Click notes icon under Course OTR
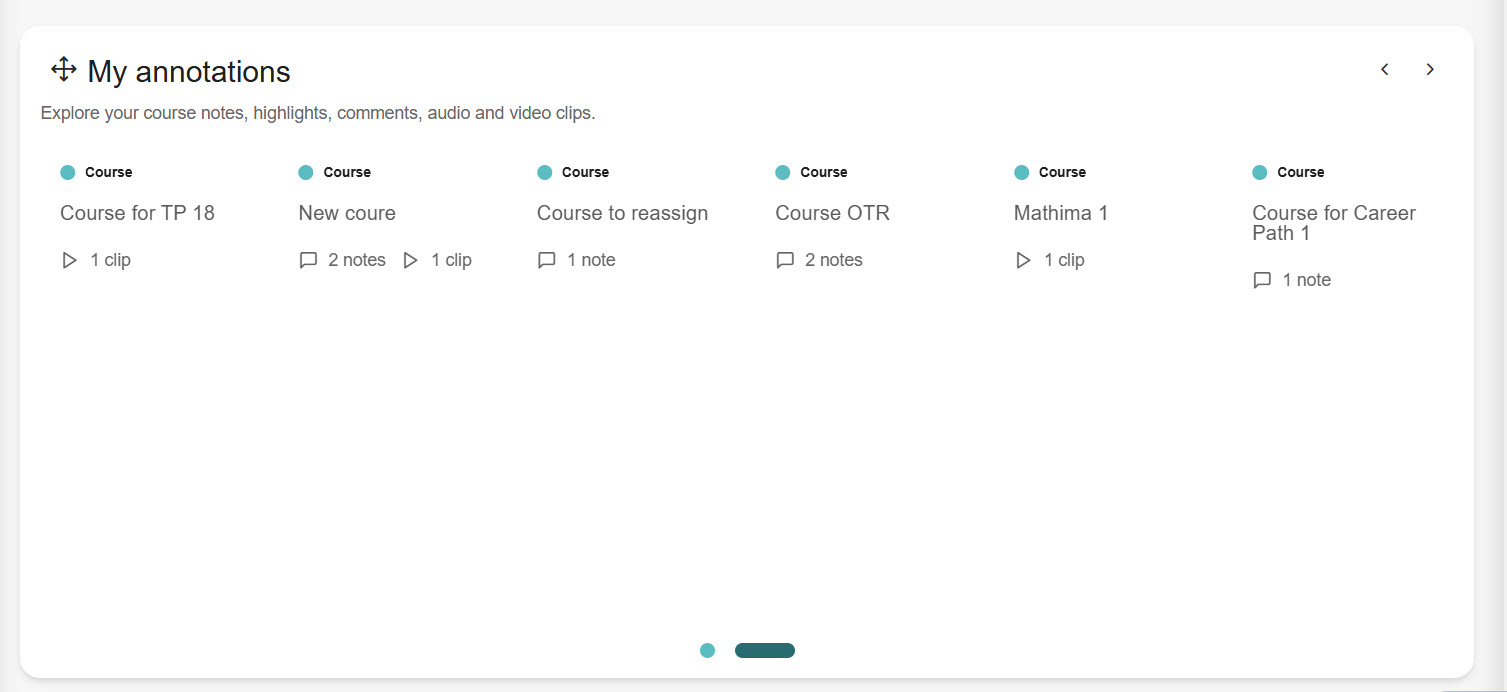 coord(785,260)
